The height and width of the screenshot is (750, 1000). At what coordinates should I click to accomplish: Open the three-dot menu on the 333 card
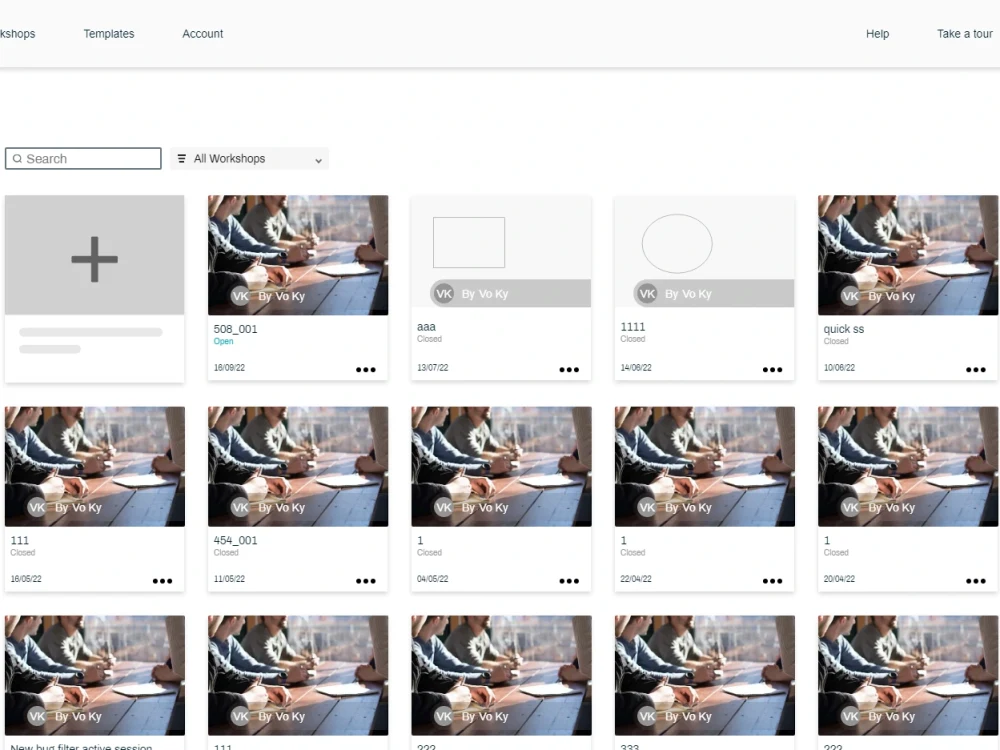pyautogui.click(x=772, y=748)
